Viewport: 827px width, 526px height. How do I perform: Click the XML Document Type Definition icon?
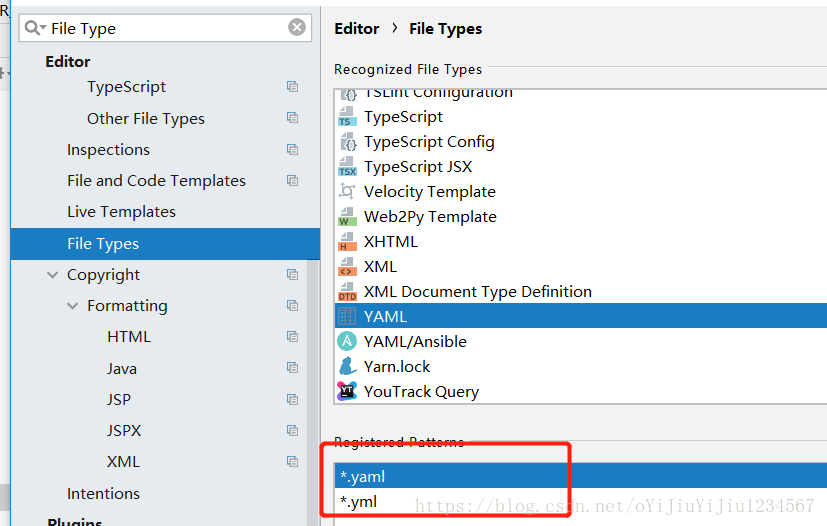[x=347, y=292]
